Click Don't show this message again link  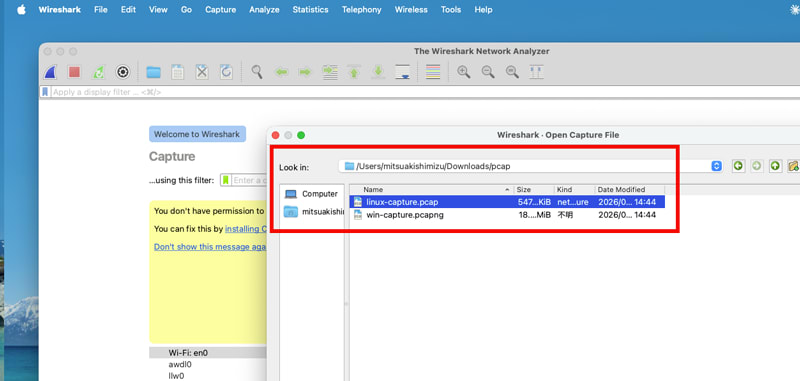tap(210, 246)
